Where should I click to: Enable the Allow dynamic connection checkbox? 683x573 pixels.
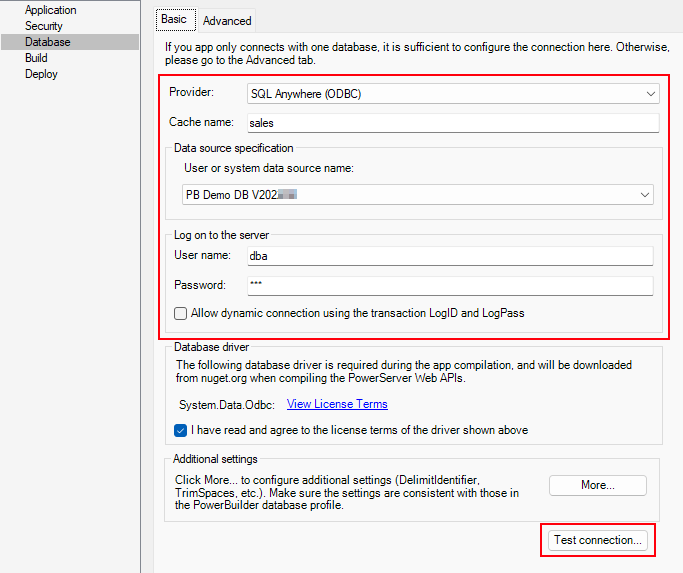181,313
